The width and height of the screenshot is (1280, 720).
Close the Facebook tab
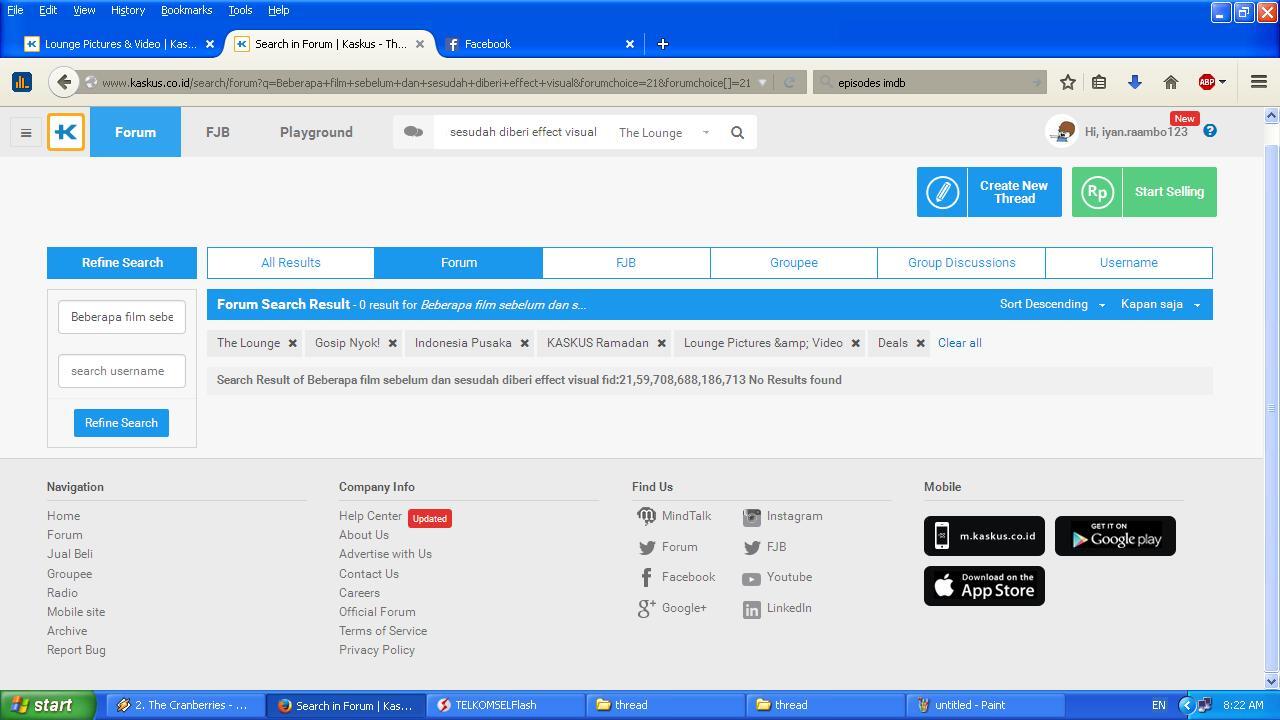(630, 44)
